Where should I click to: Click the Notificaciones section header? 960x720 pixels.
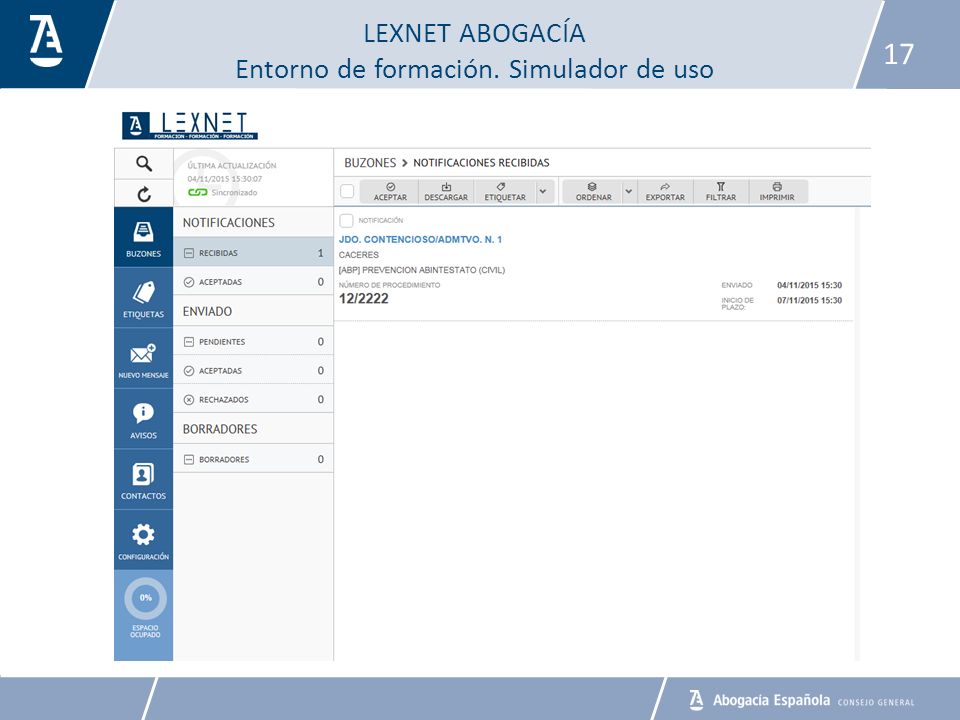[228, 223]
